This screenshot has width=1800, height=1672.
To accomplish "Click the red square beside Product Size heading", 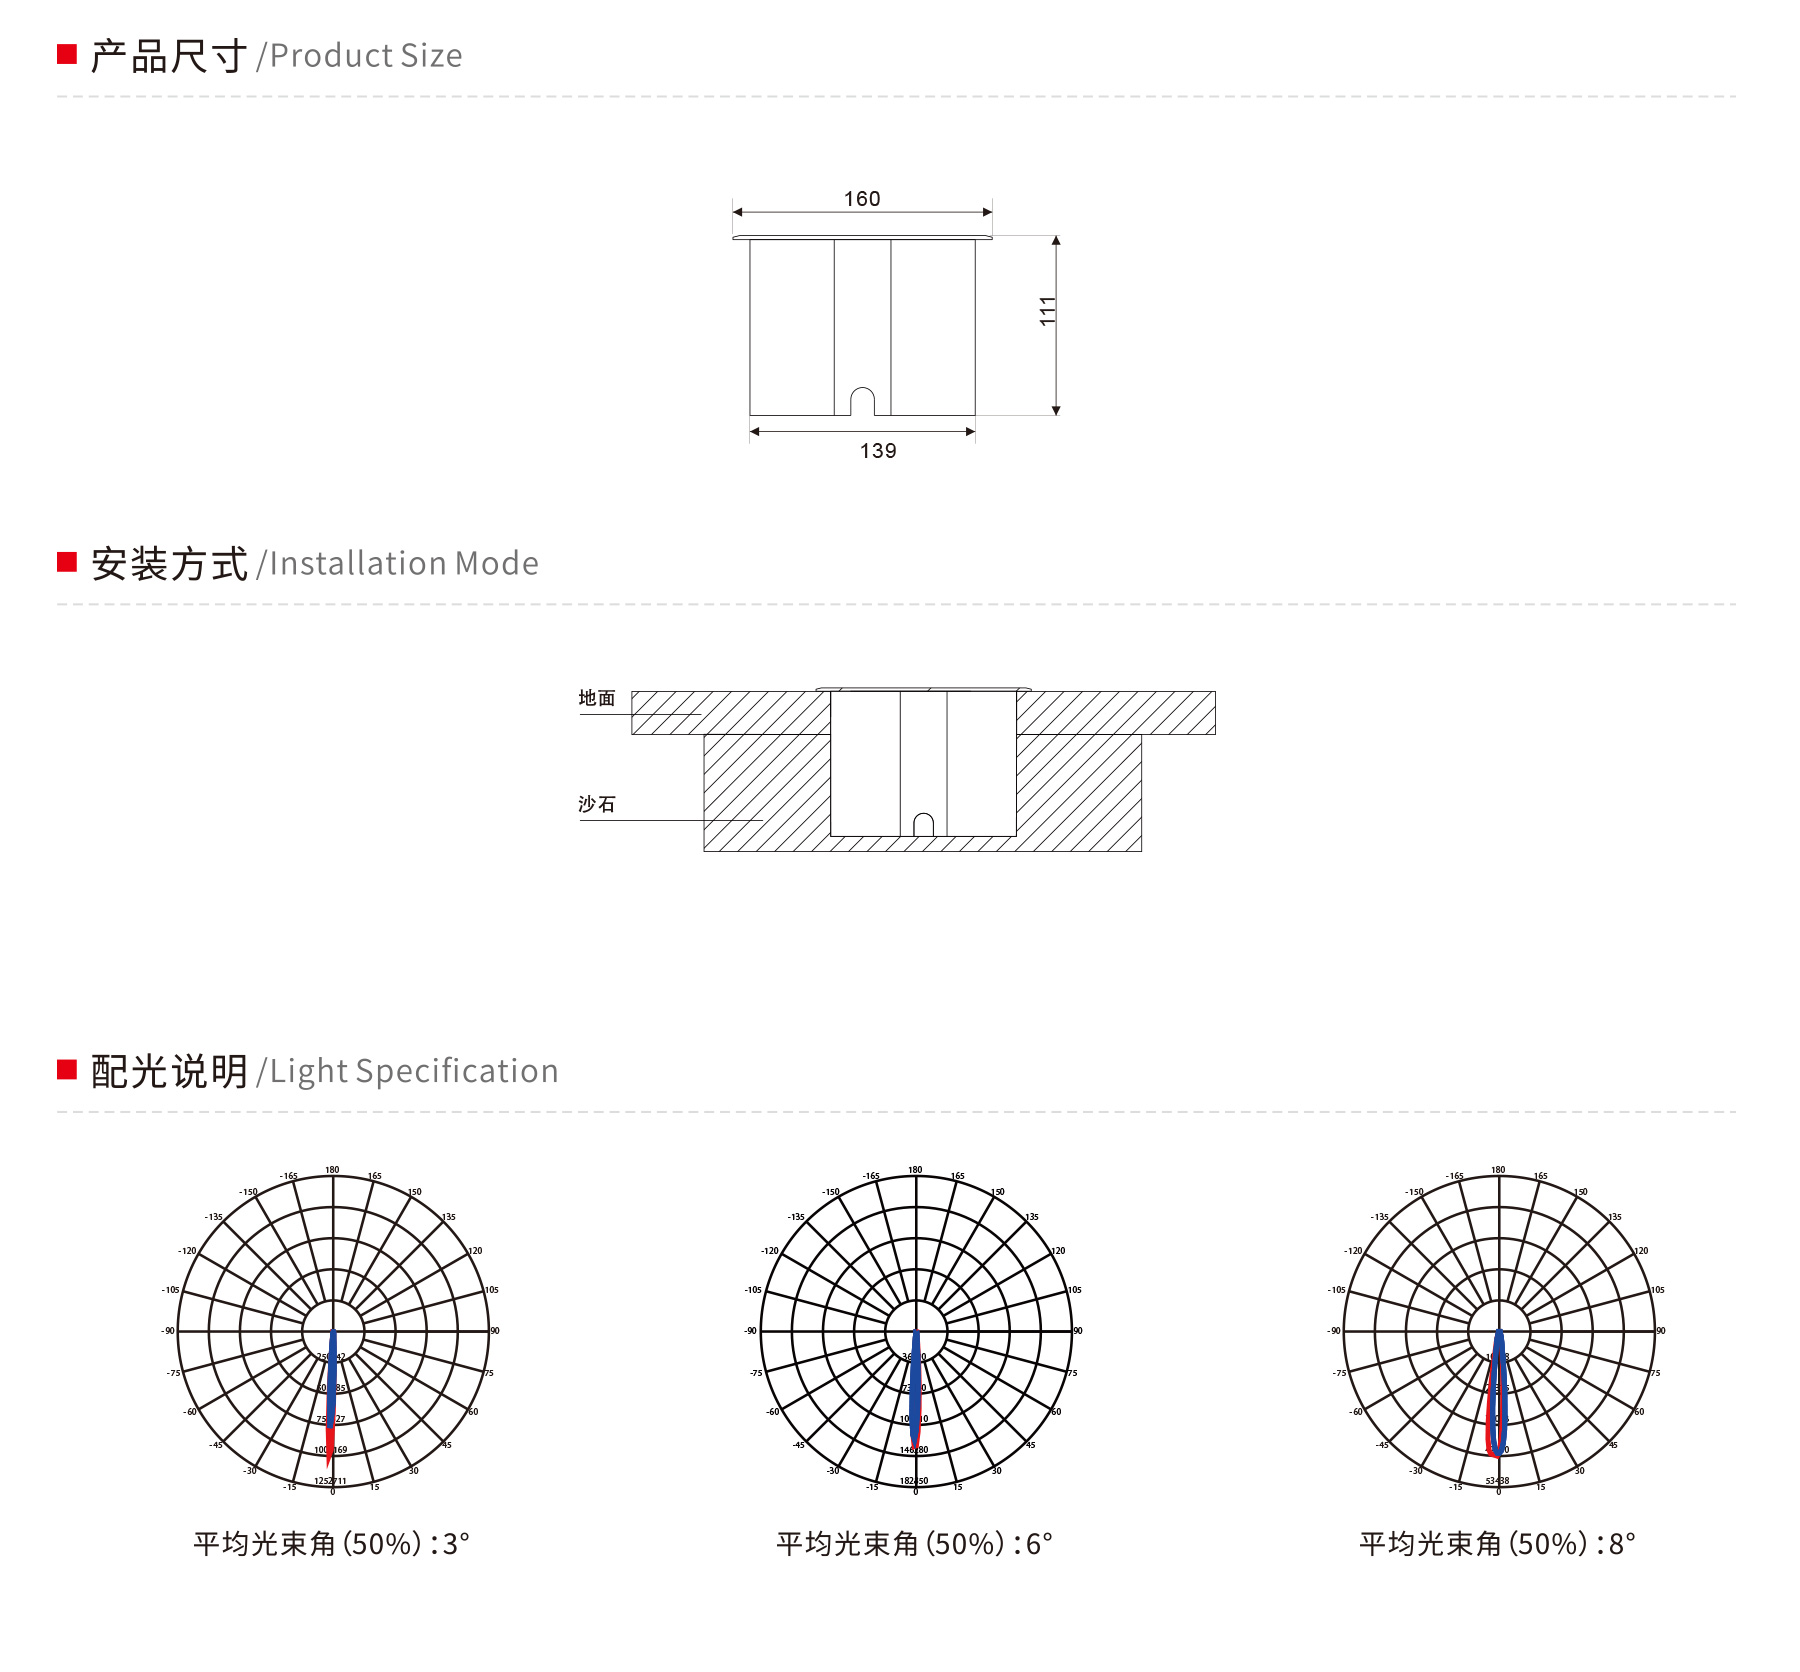I will click(x=67, y=54).
